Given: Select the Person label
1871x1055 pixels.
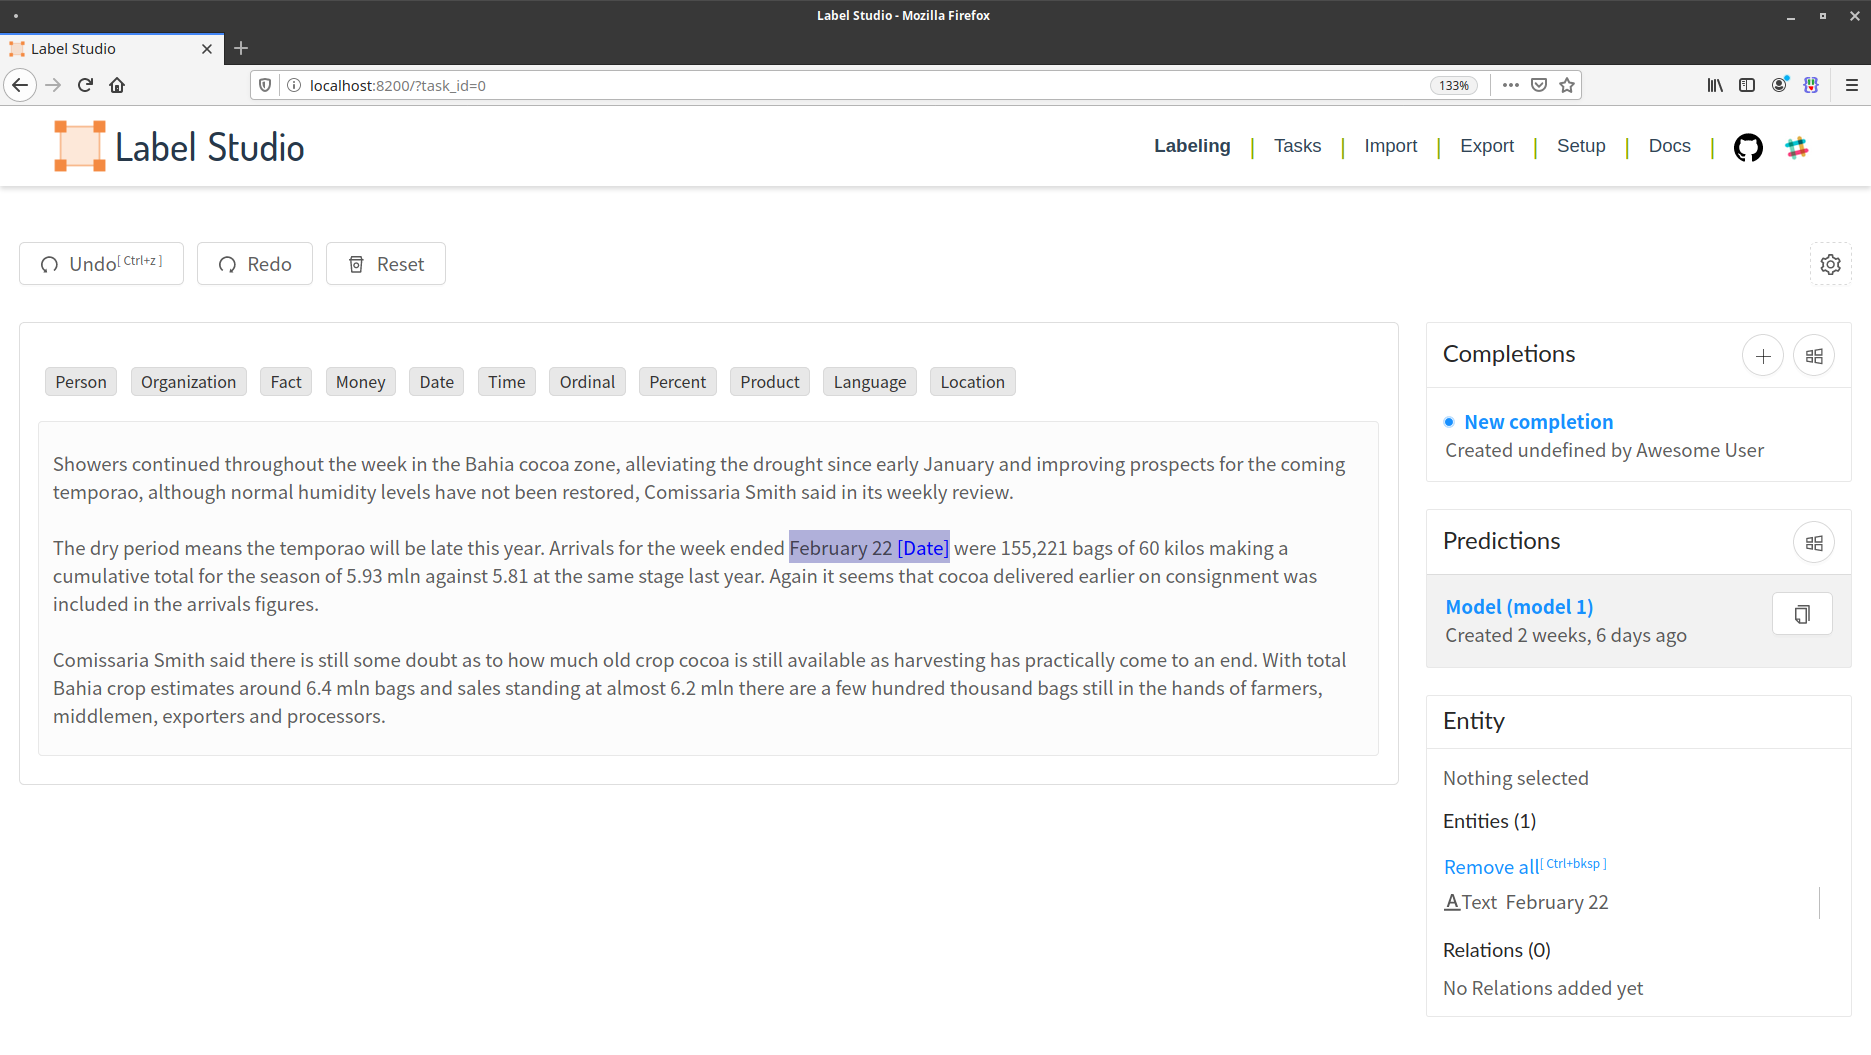Looking at the screenshot, I should 81,382.
